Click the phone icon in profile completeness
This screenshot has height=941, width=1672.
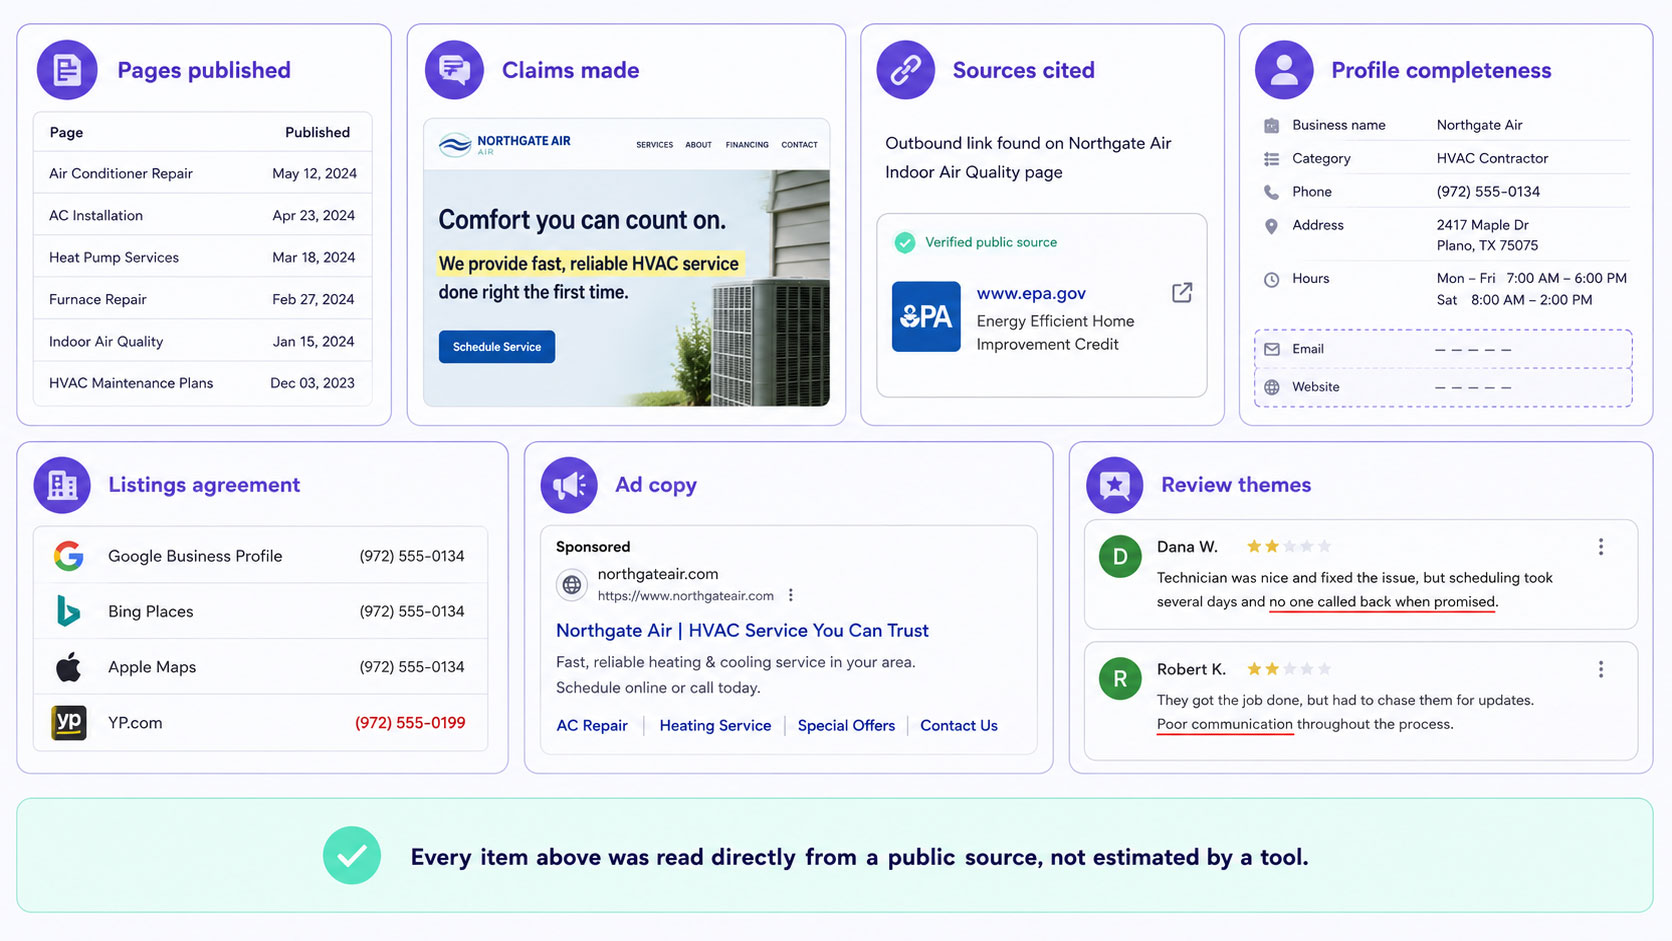(1271, 192)
